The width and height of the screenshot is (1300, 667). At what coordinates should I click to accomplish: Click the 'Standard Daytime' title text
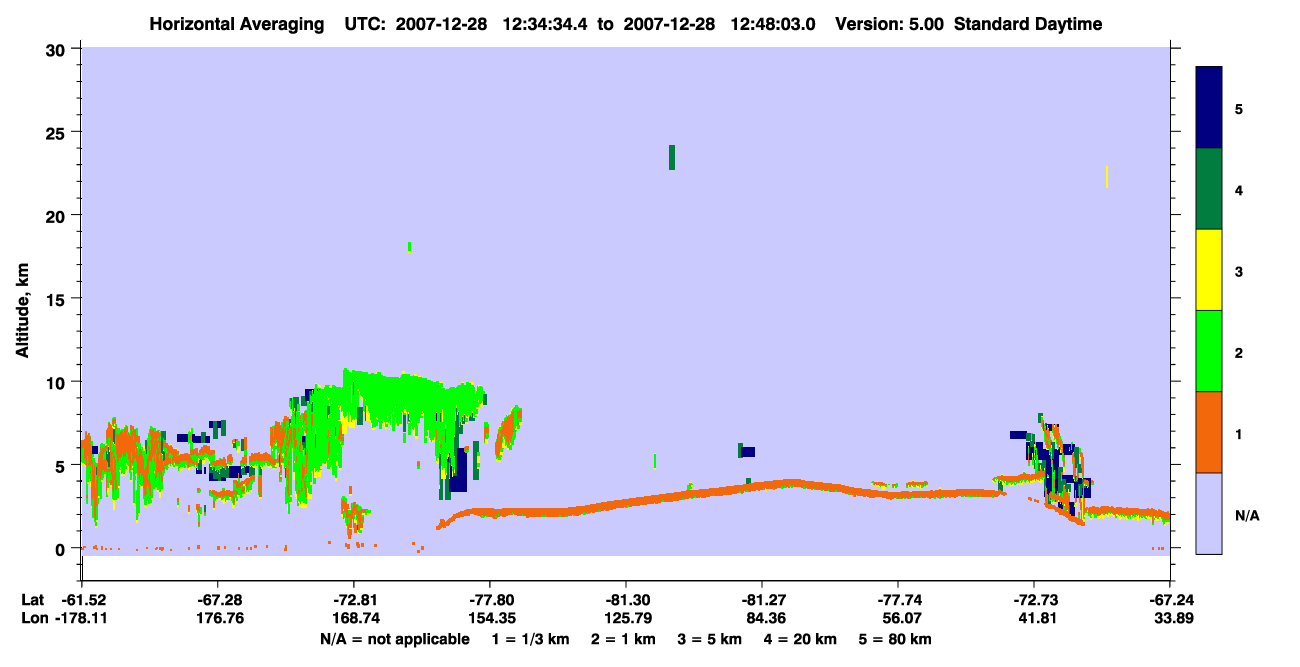coord(1028,24)
